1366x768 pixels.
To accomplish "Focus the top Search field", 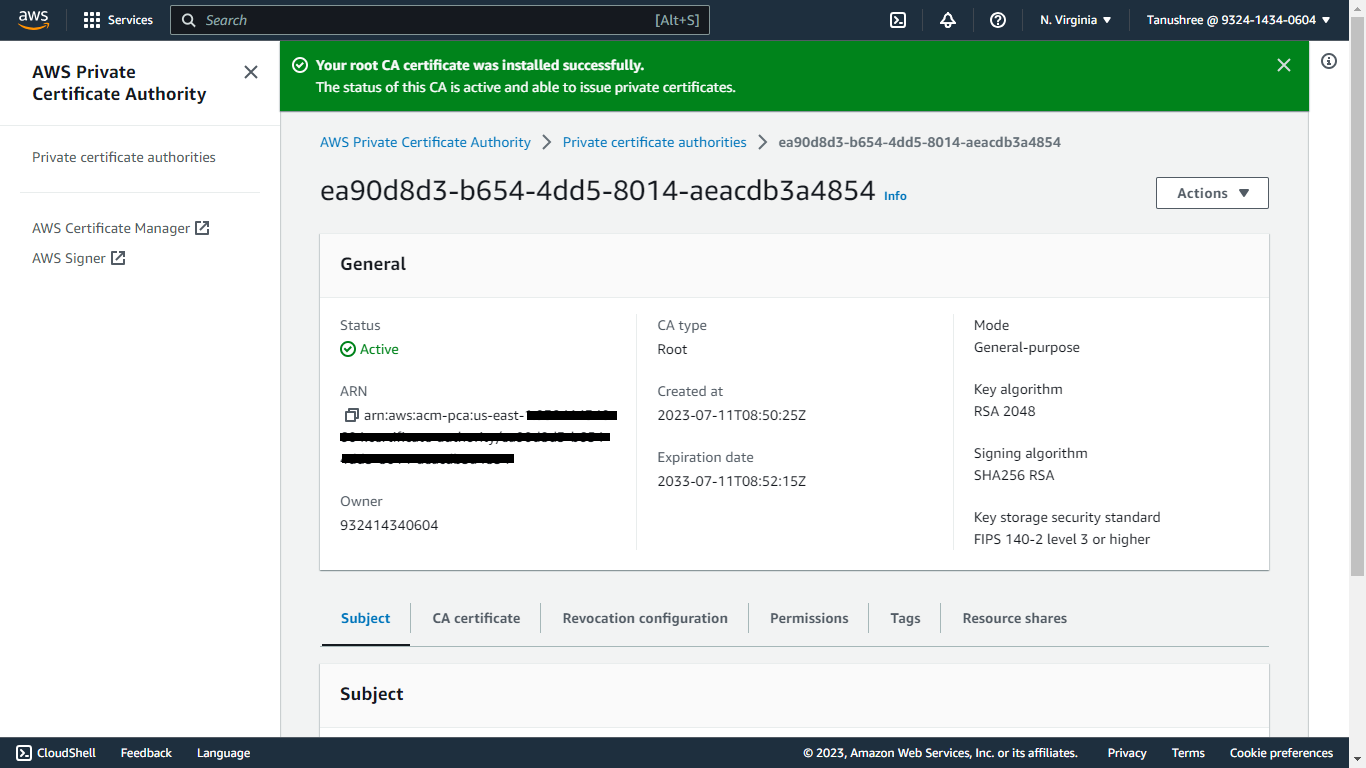I will (x=440, y=20).
